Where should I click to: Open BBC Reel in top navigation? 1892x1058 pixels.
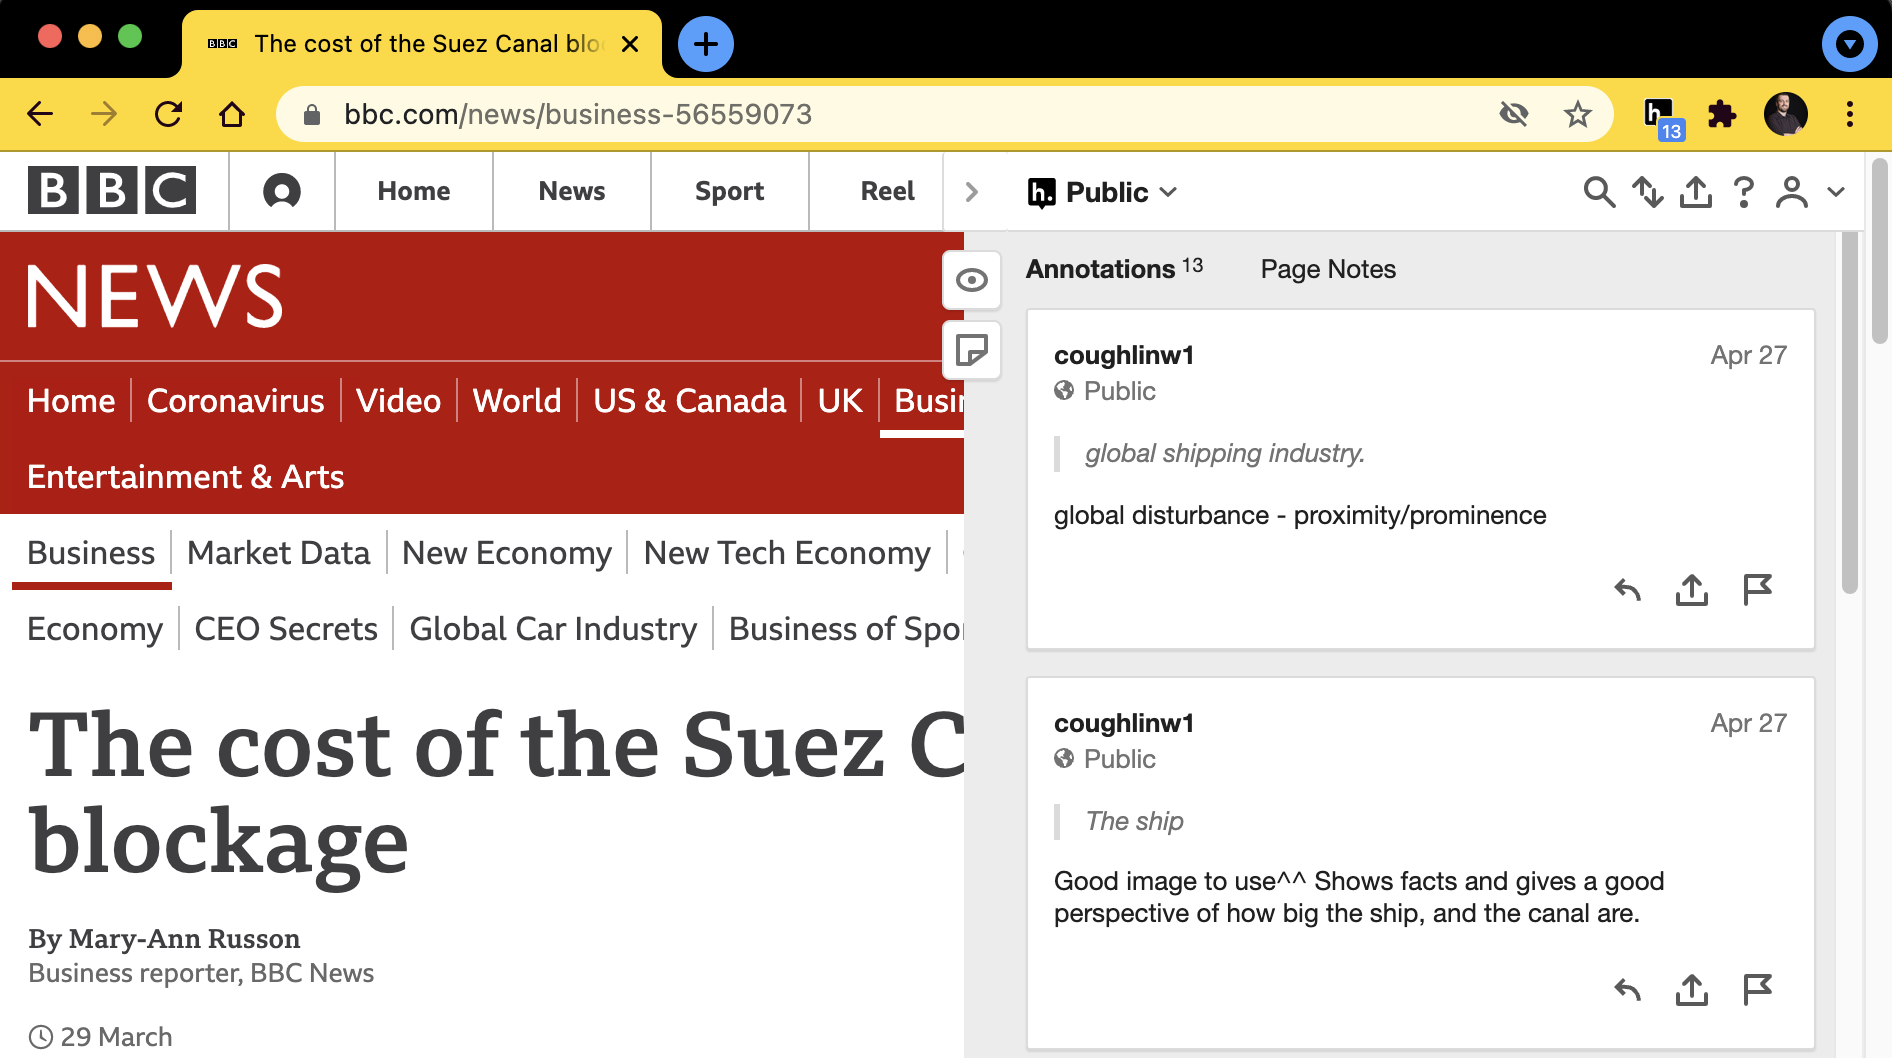click(888, 191)
